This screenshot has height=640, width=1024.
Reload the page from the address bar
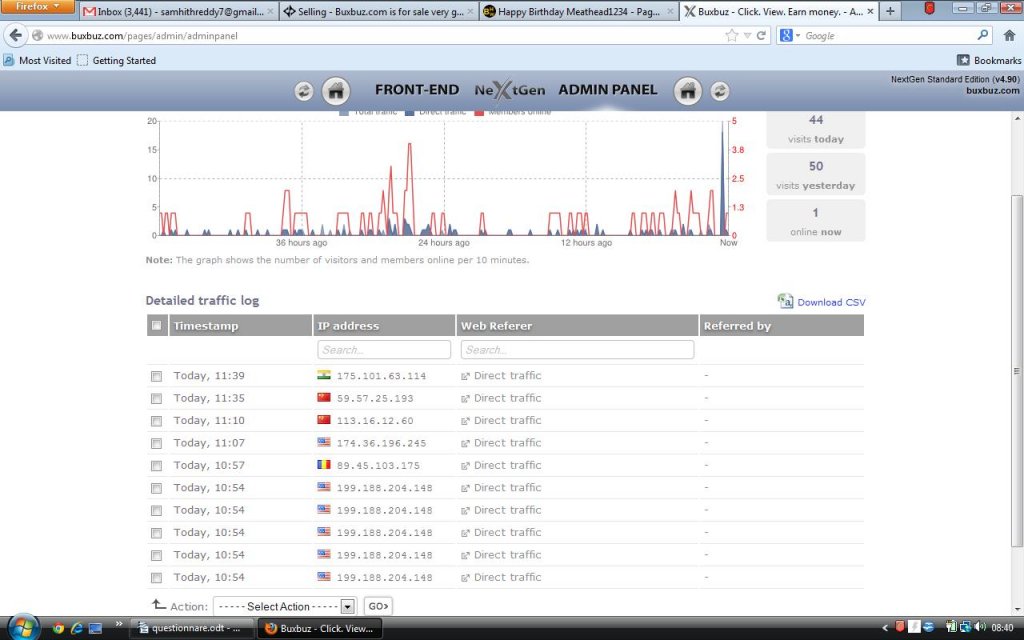[x=761, y=35]
